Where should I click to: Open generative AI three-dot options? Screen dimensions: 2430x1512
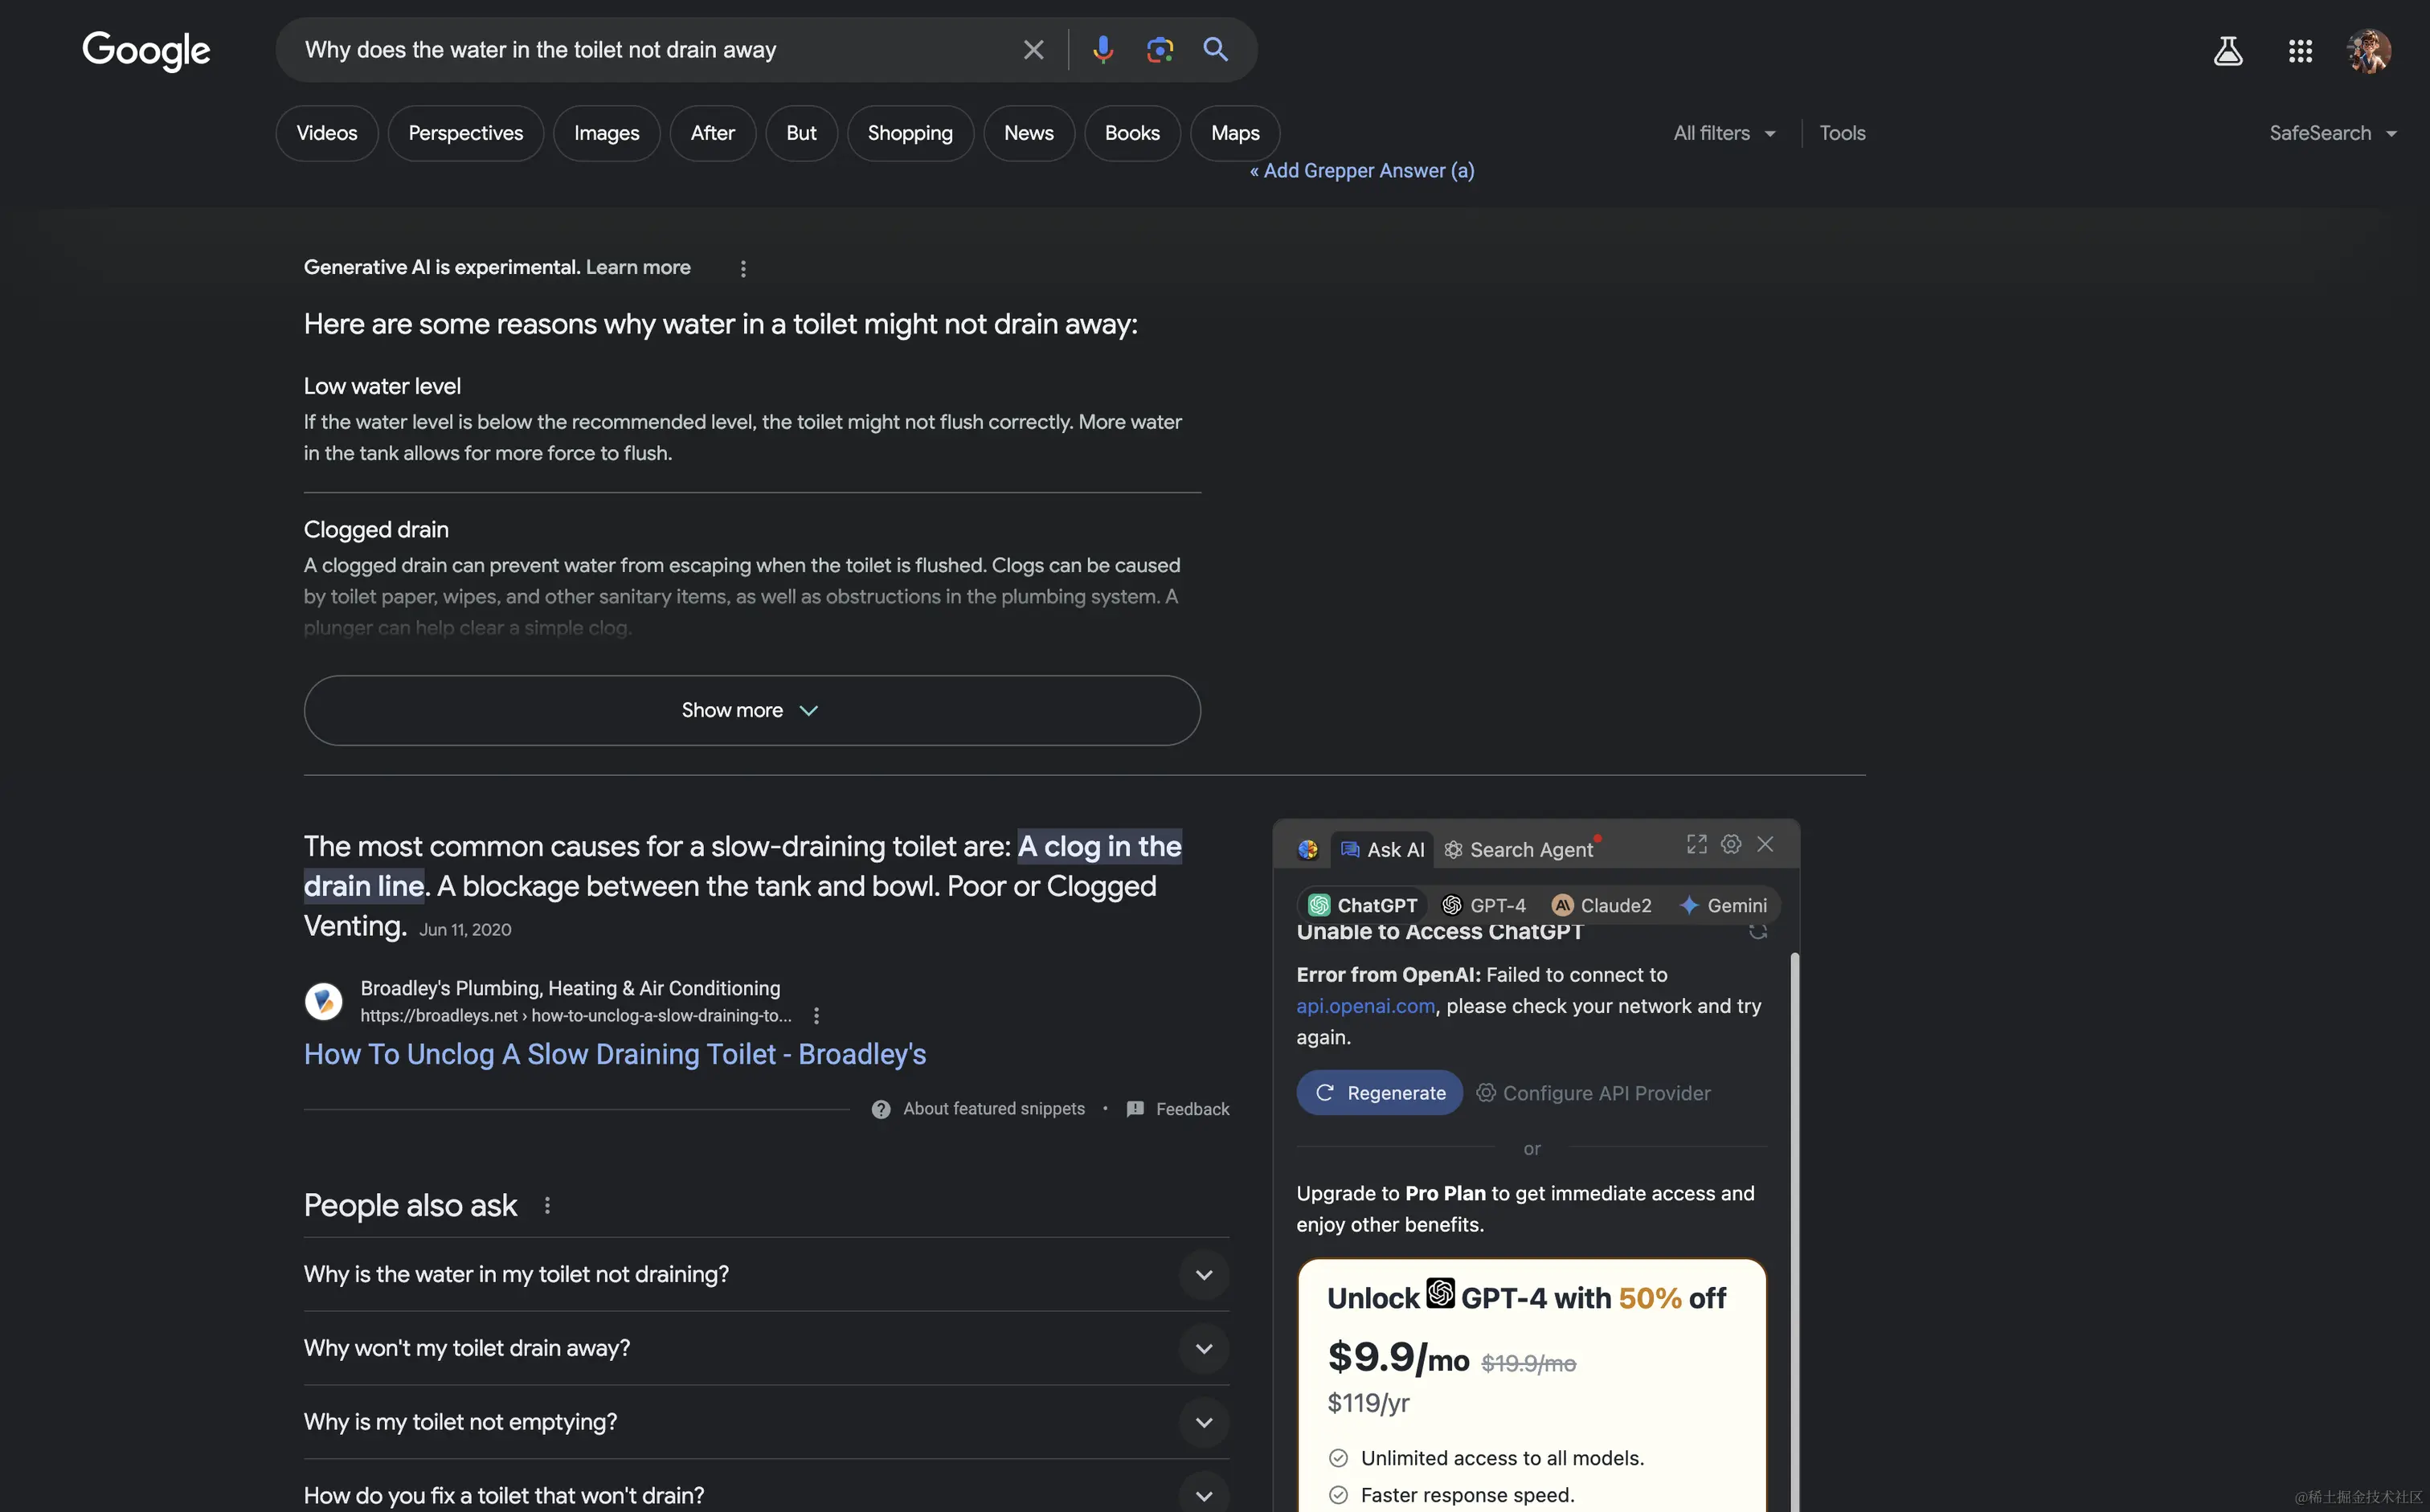[x=742, y=268]
